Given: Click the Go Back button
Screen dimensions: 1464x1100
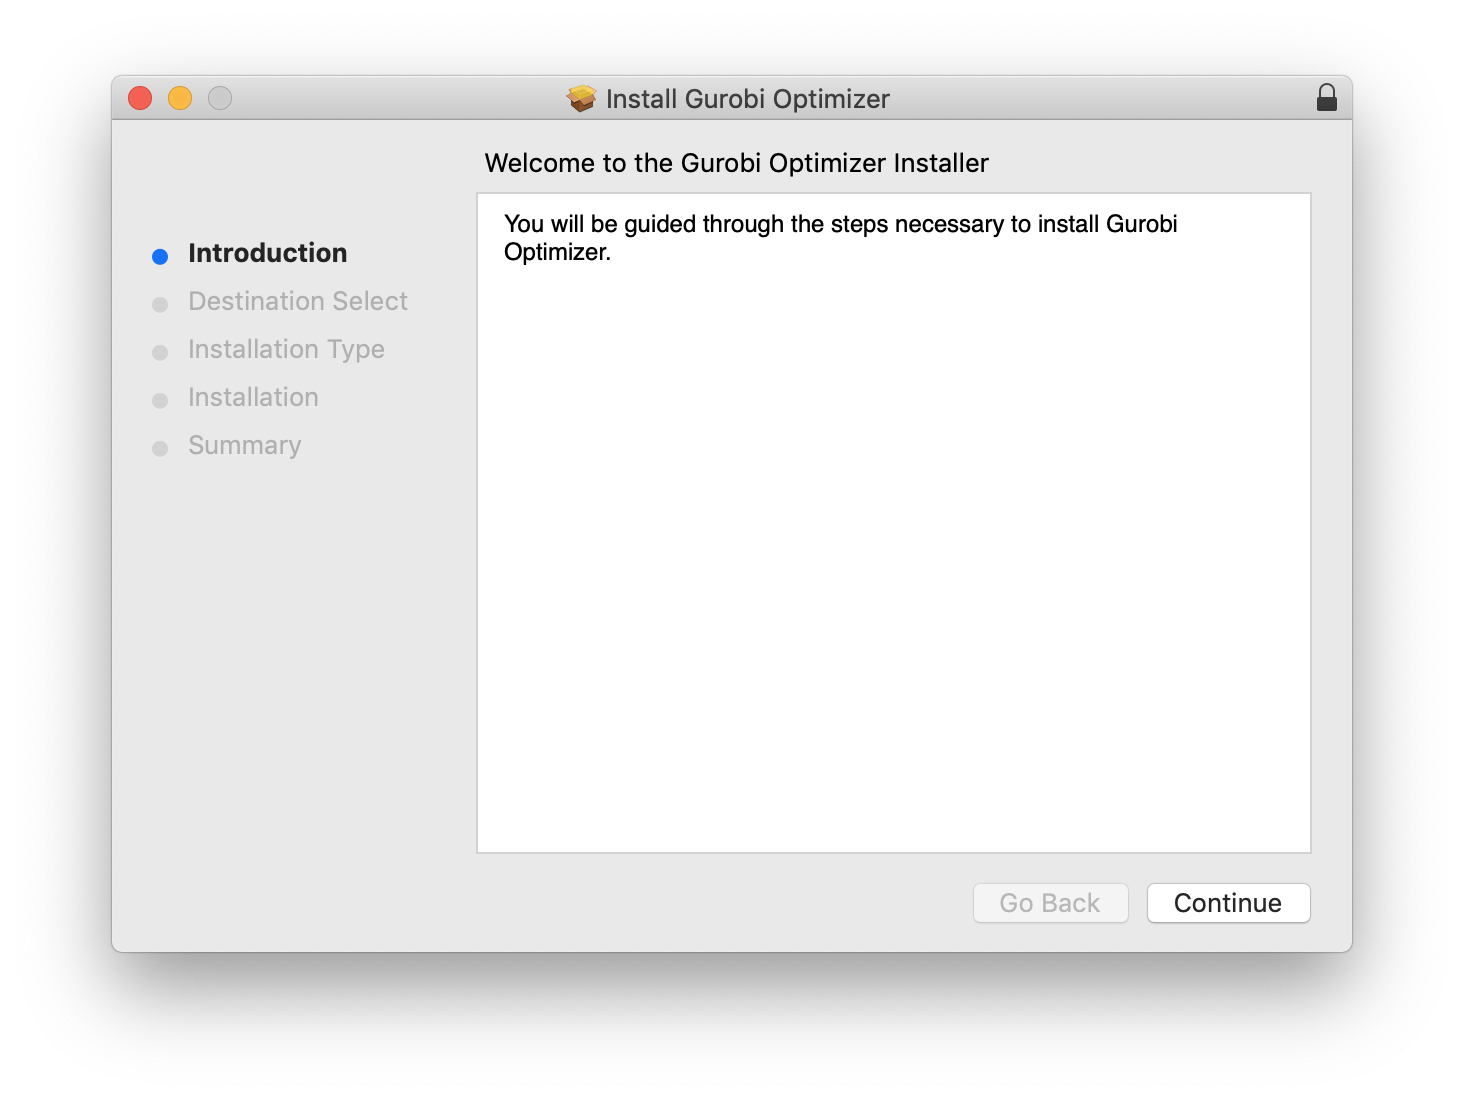Looking at the screenshot, I should (x=1050, y=903).
